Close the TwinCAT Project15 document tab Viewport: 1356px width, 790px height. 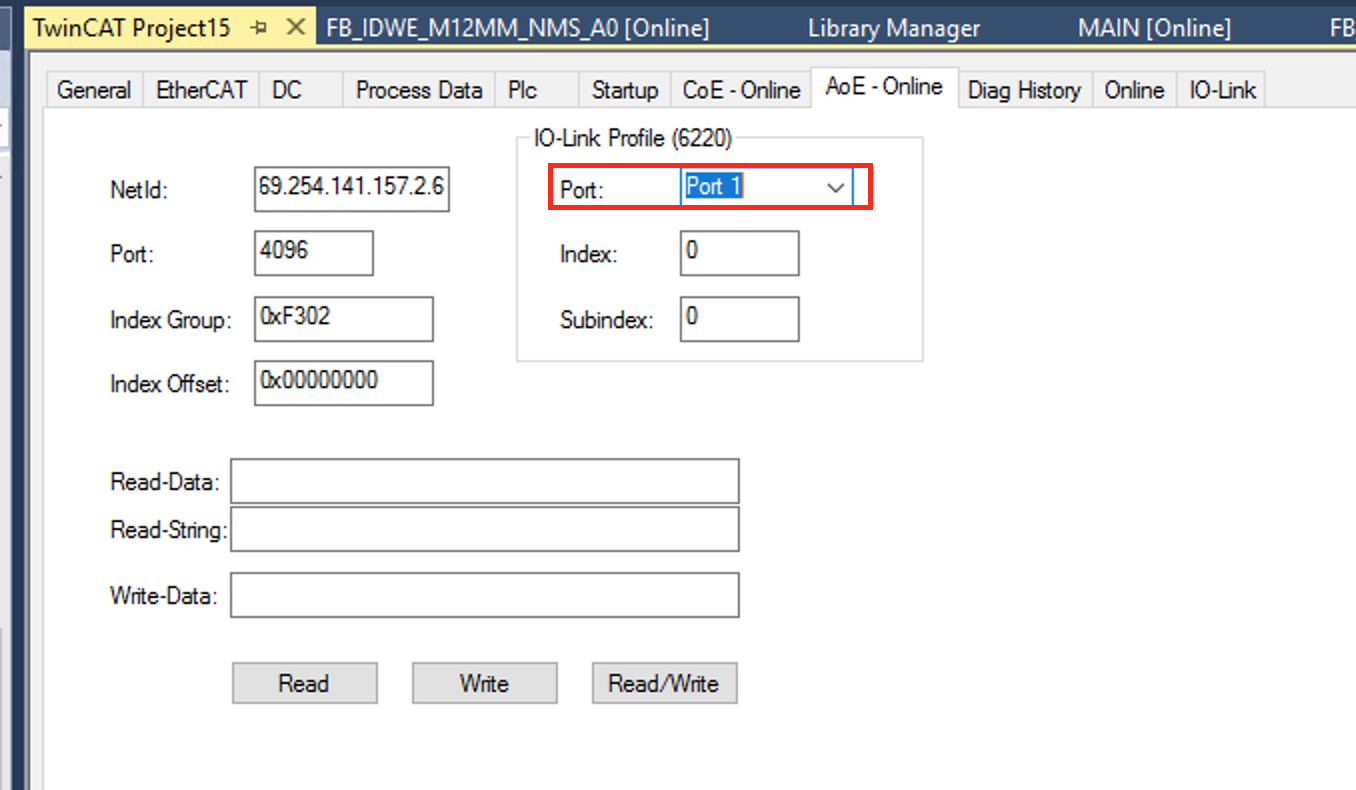point(295,27)
